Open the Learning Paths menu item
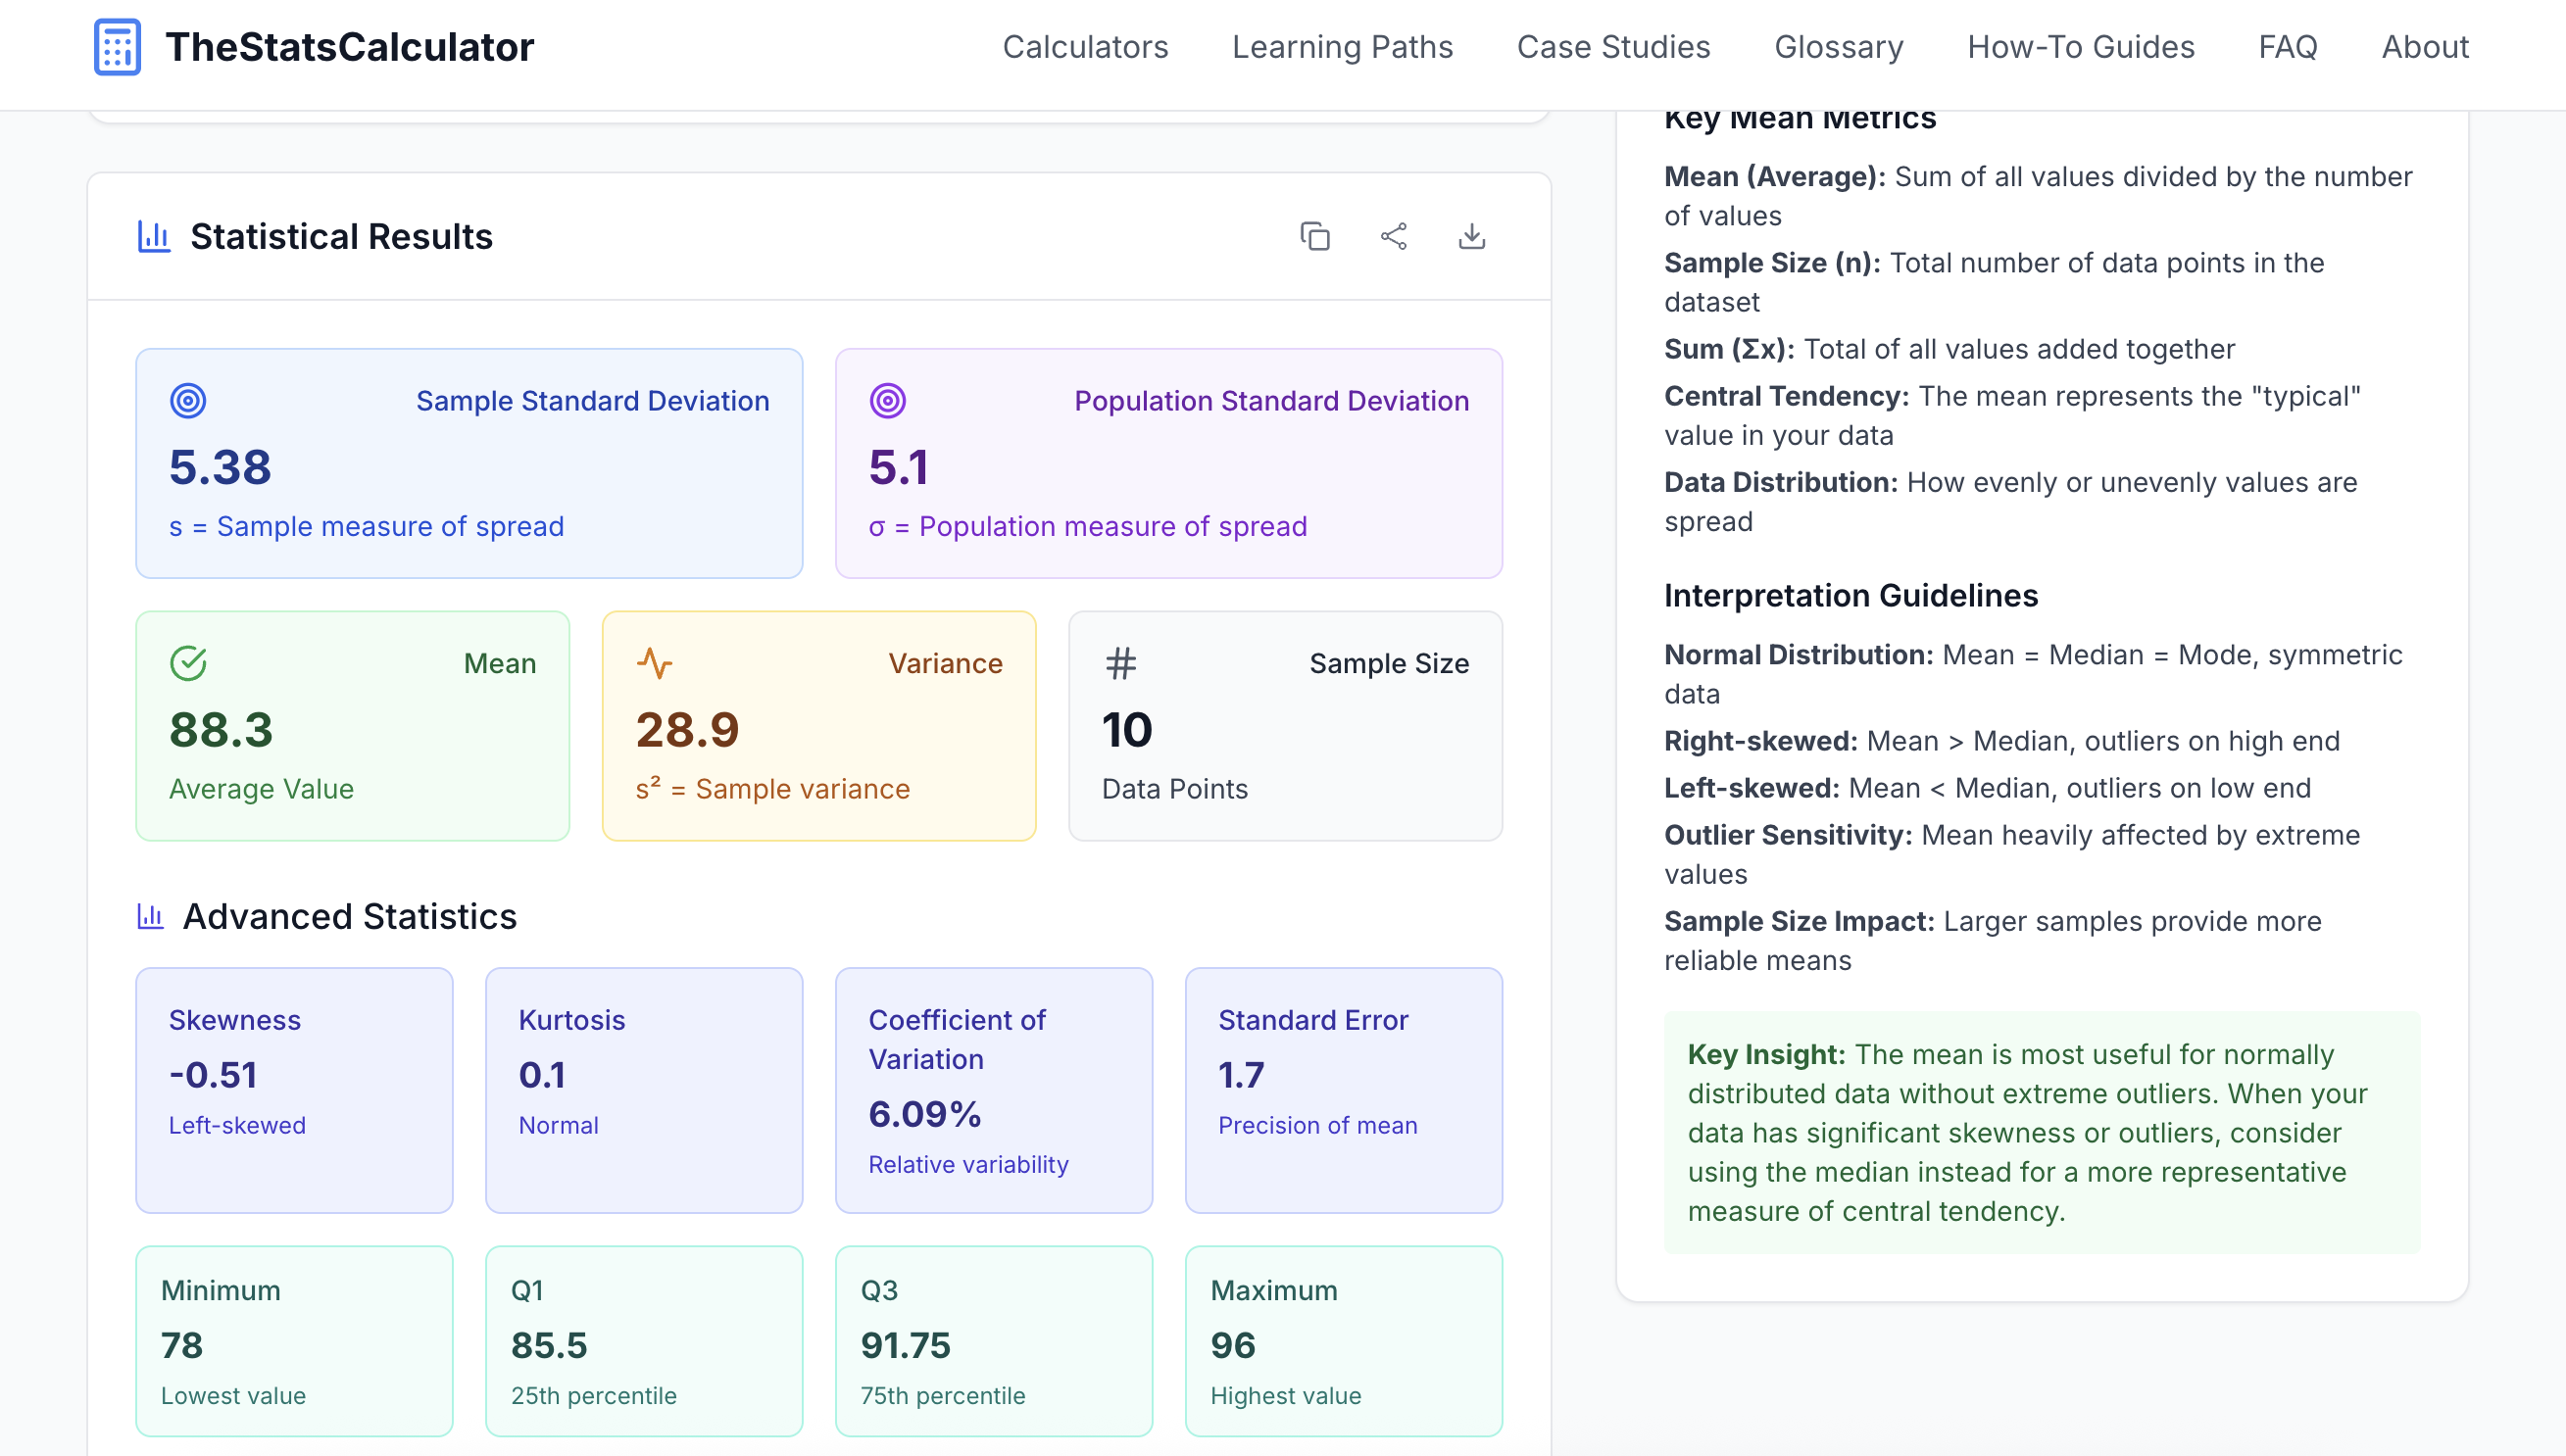 pos(1342,47)
